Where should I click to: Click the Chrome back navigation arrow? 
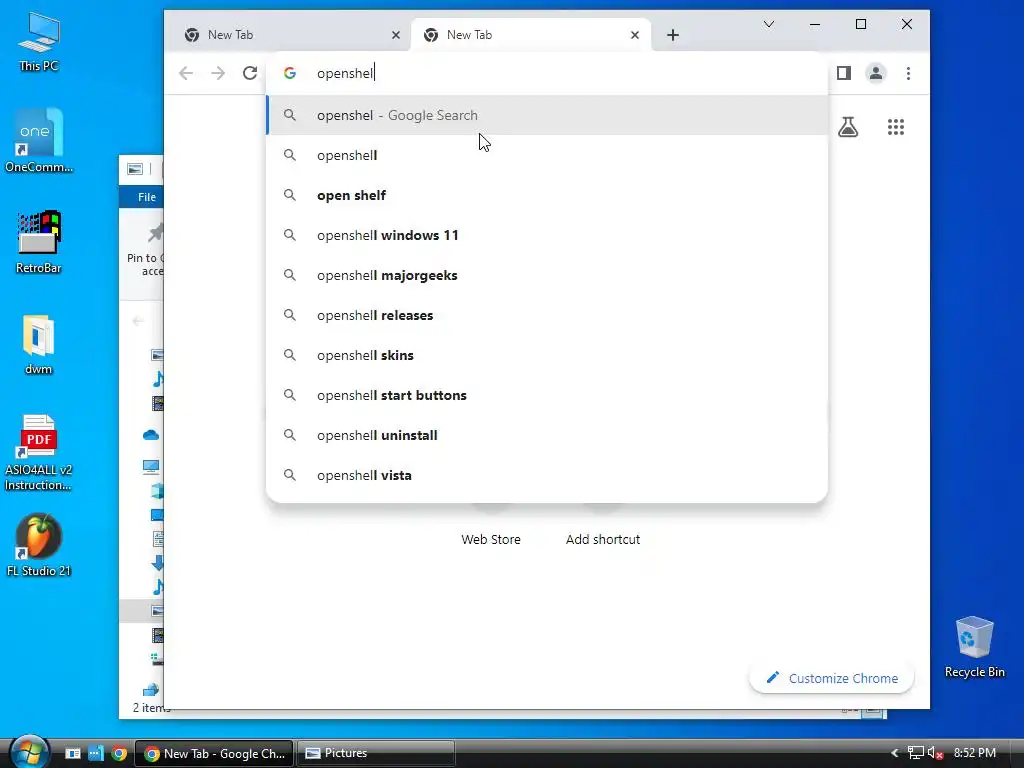click(186, 73)
